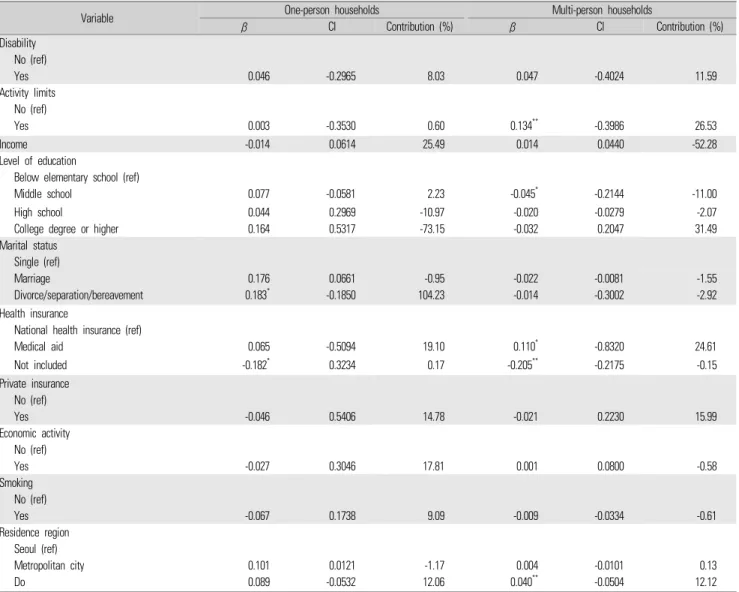Click 'College degree or higher' label
This screenshot has width=739, height=592.
point(66,229)
